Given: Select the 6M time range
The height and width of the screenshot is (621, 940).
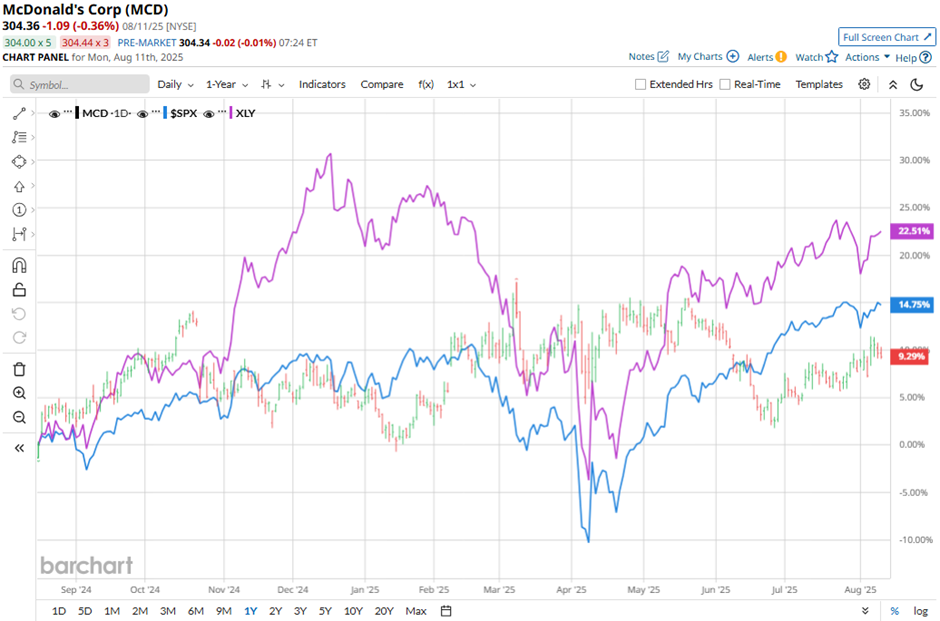Looking at the screenshot, I should pyautogui.click(x=196, y=611).
